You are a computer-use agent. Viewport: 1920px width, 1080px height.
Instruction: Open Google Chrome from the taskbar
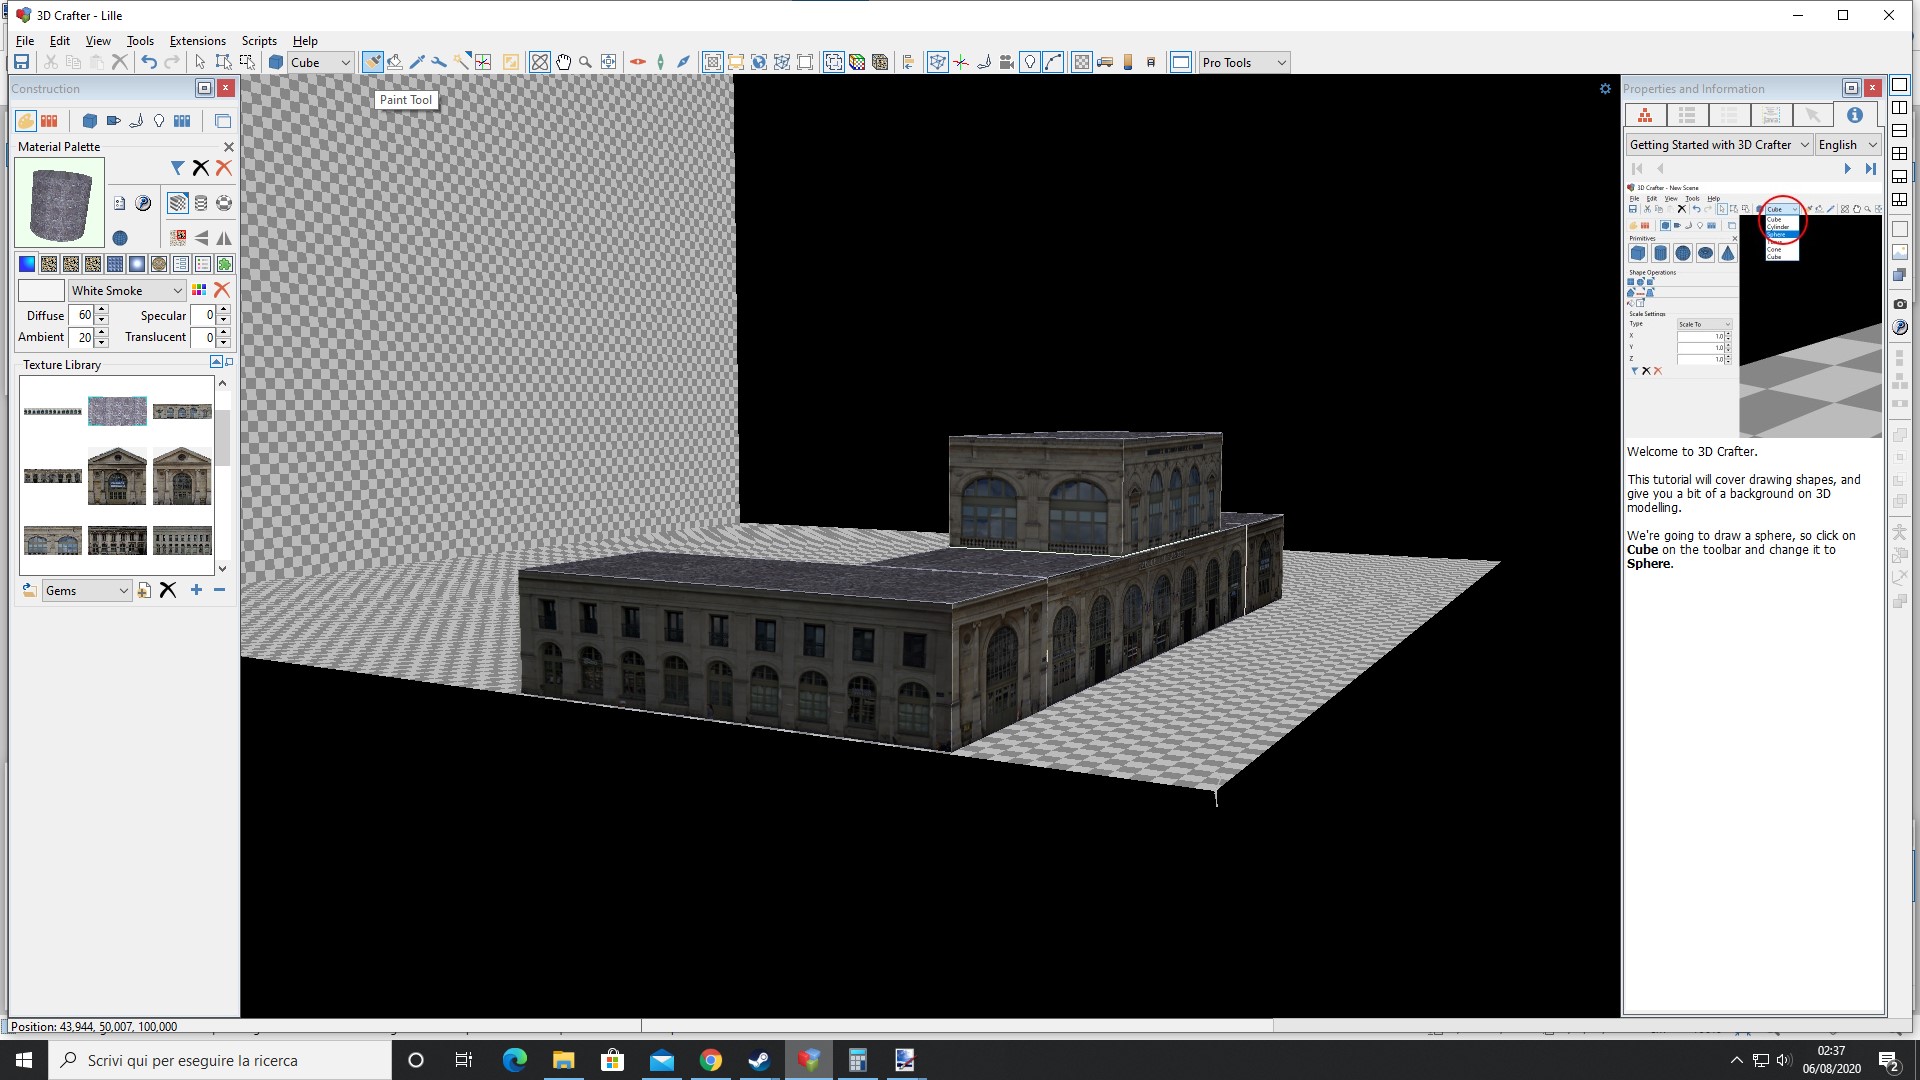710,1060
